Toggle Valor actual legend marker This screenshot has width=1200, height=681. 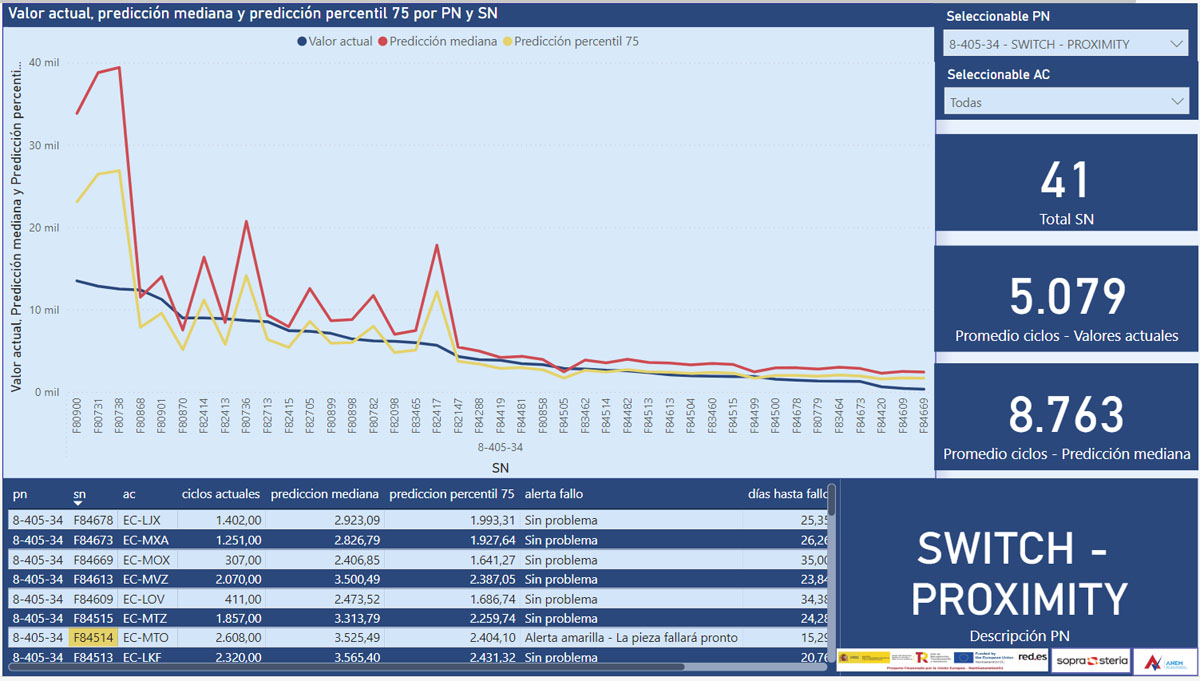point(301,42)
